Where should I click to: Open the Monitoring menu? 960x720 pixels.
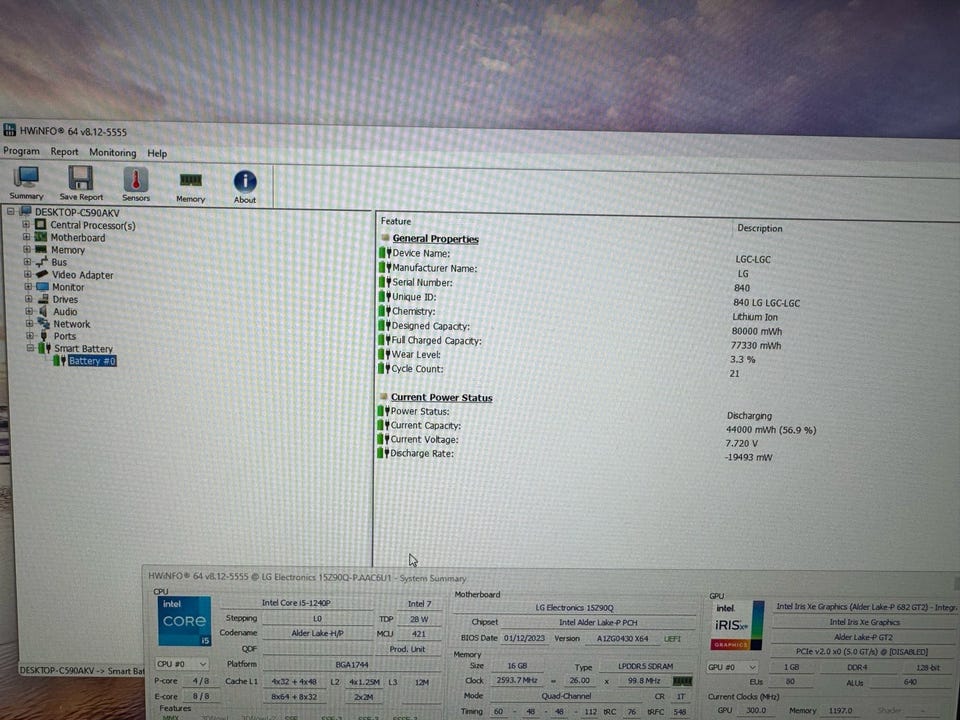(113, 152)
